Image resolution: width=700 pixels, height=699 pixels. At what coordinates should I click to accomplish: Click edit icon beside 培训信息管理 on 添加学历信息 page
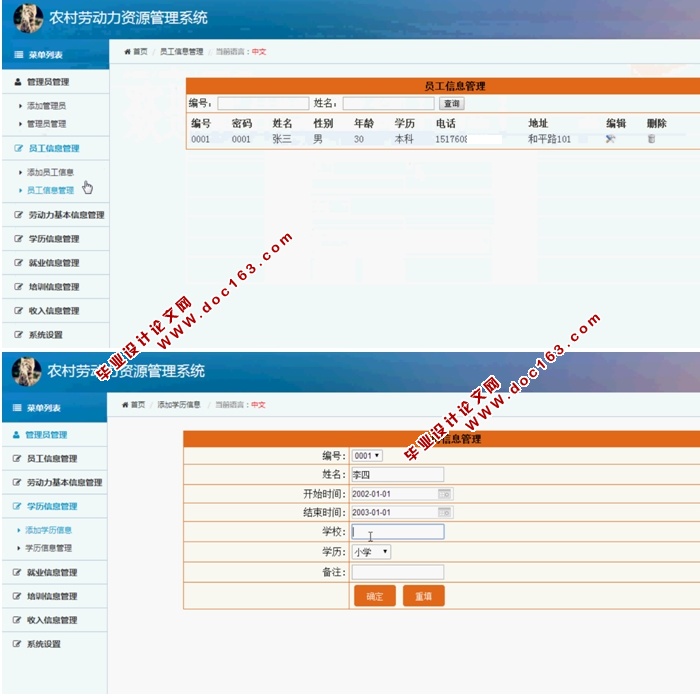coord(17,596)
